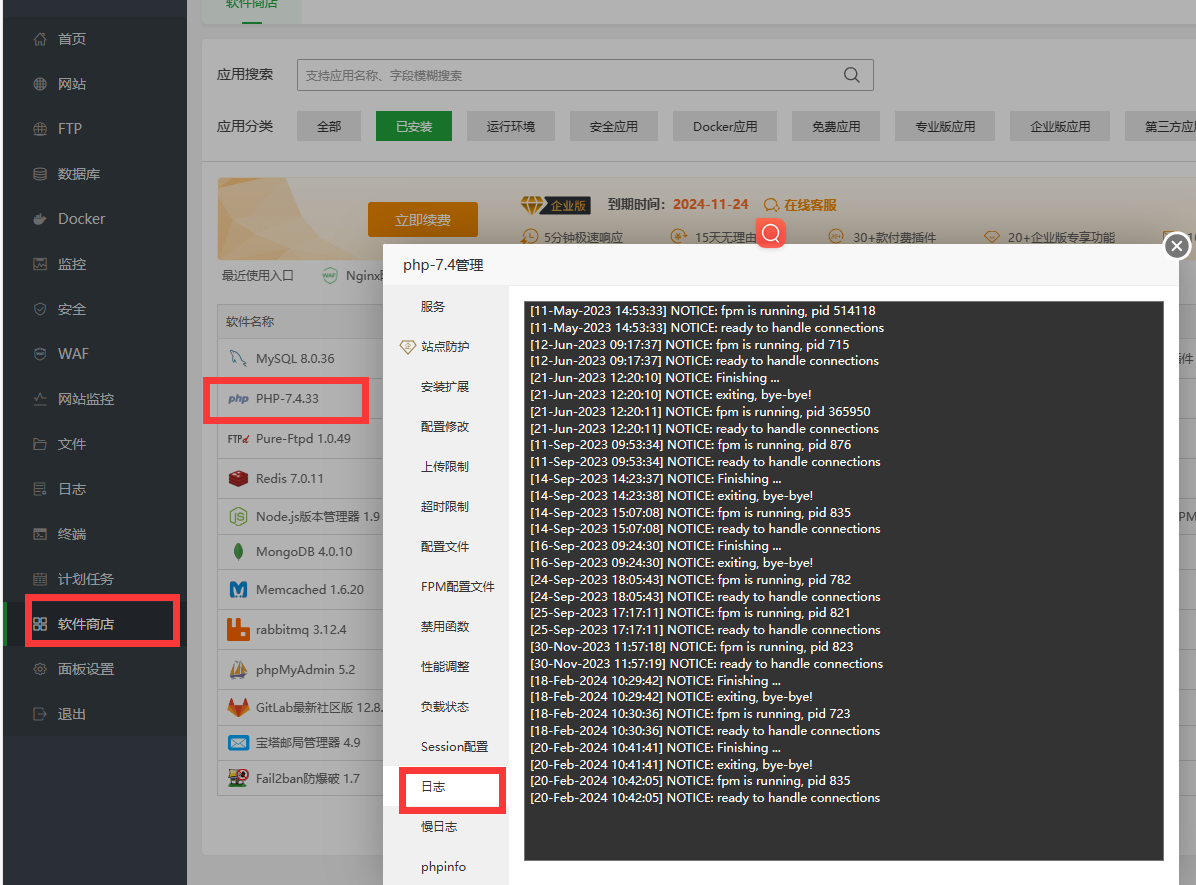Click the rabbitmq orange icon
1196x885 pixels.
point(238,629)
